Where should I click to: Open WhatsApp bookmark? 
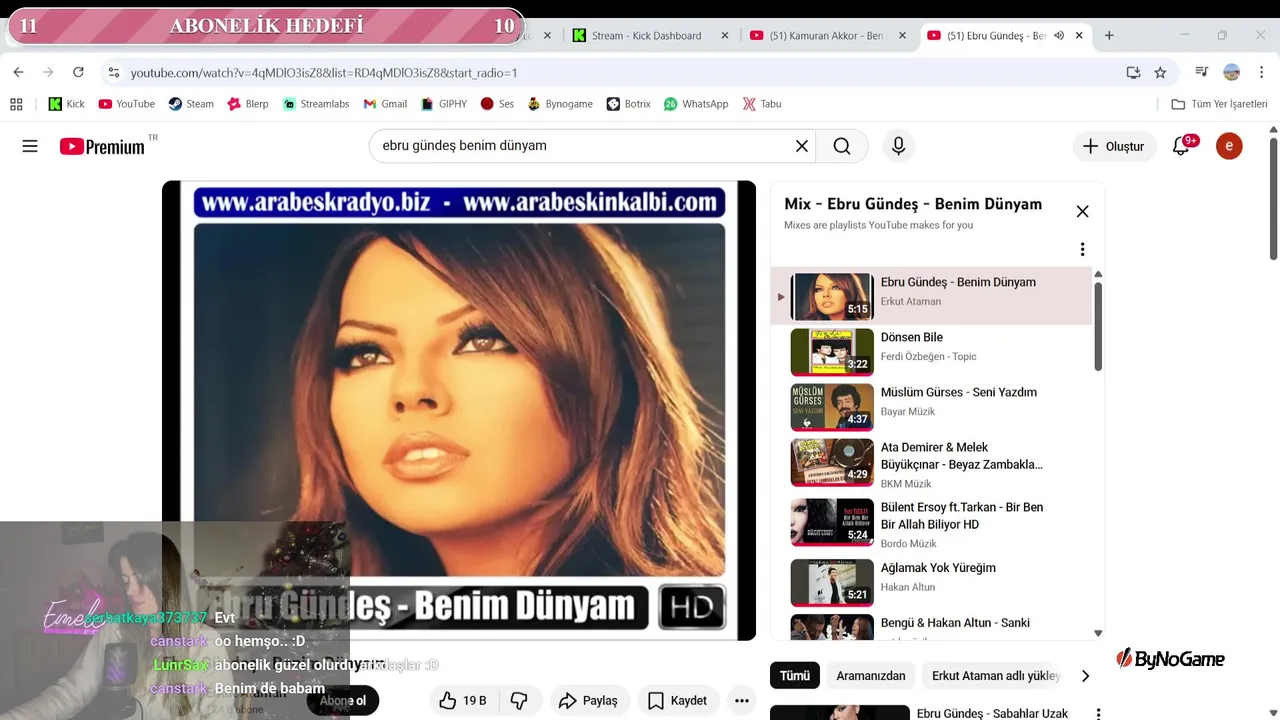(696, 104)
